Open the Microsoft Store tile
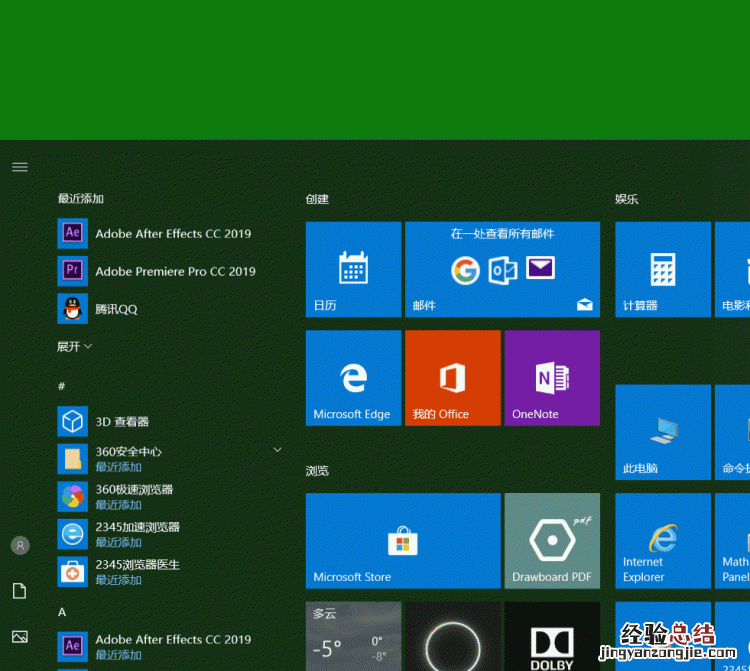Viewport: 750px width, 671px height. (x=403, y=540)
